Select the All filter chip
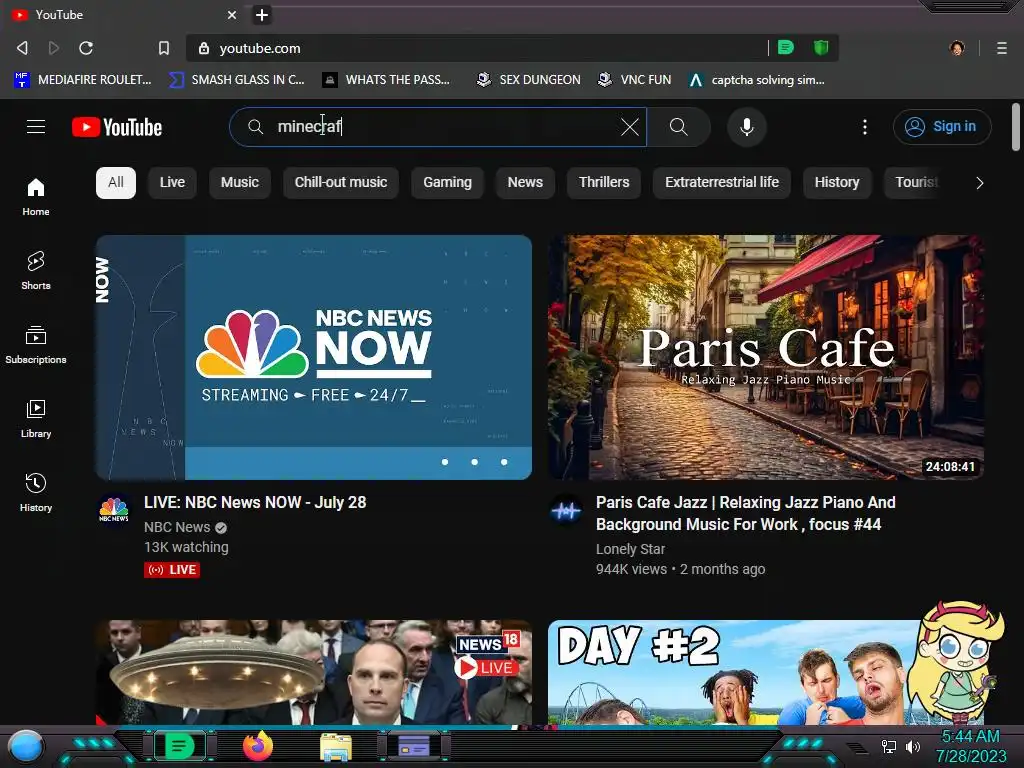The width and height of the screenshot is (1024, 768). click(116, 182)
